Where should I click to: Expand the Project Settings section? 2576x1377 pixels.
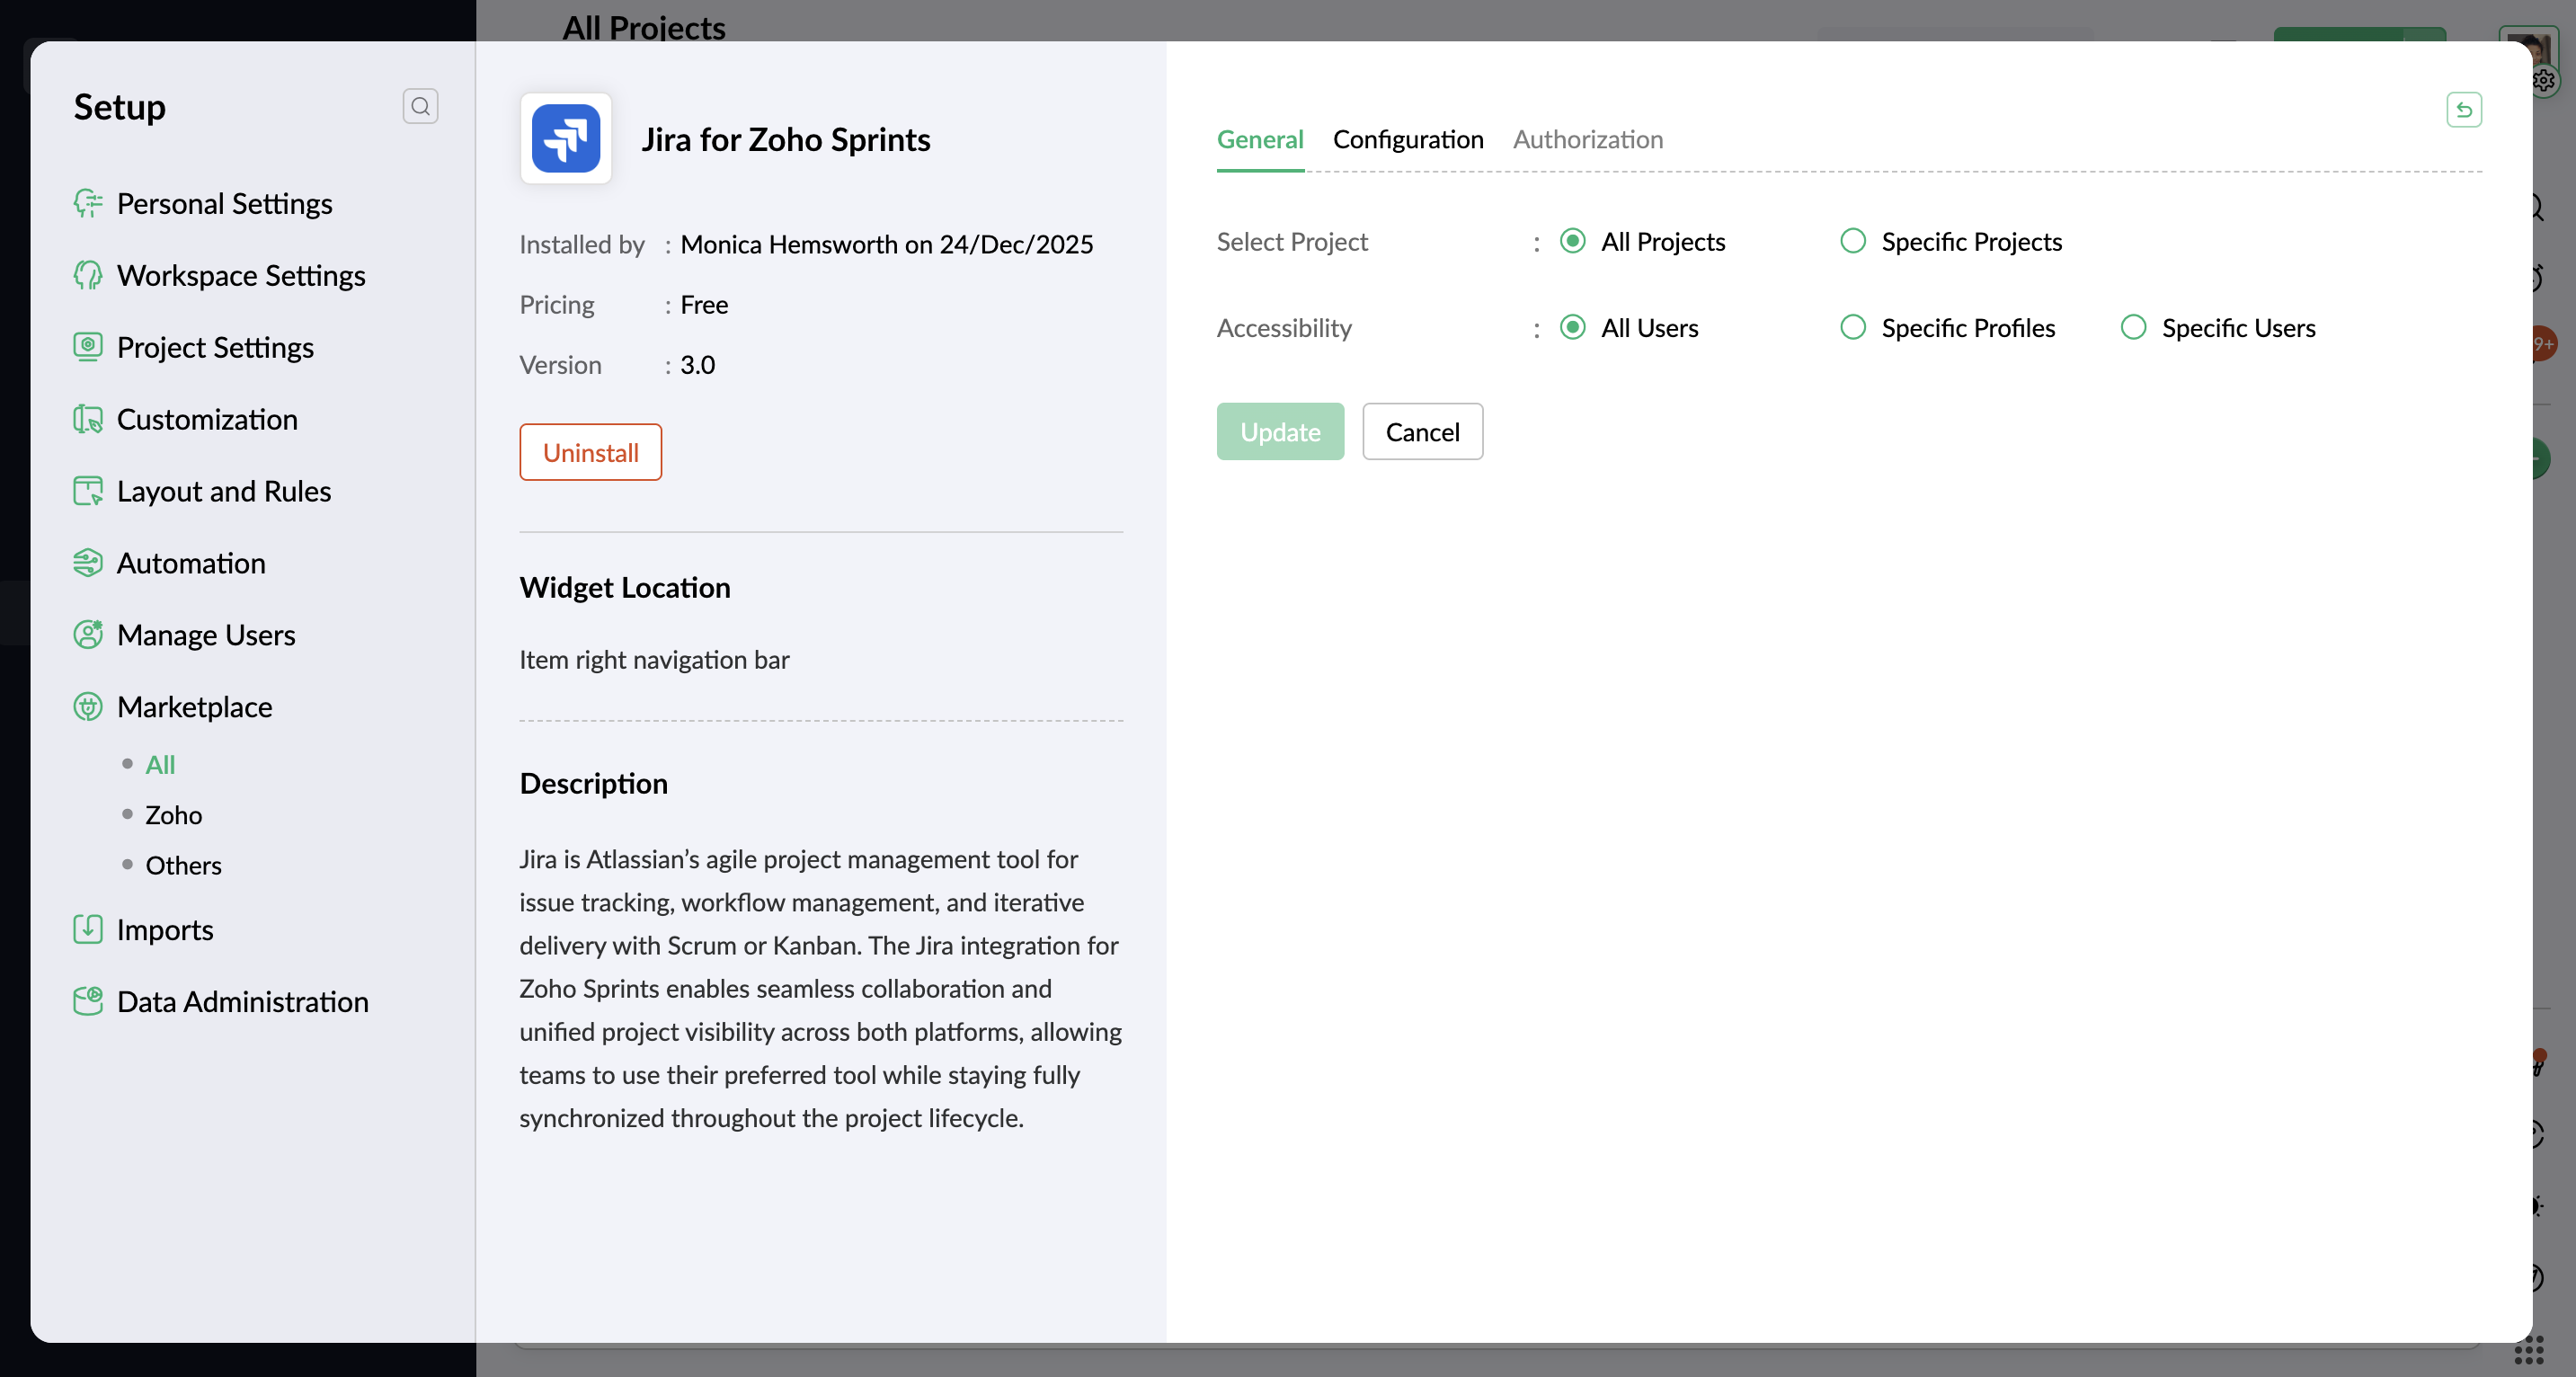(215, 347)
